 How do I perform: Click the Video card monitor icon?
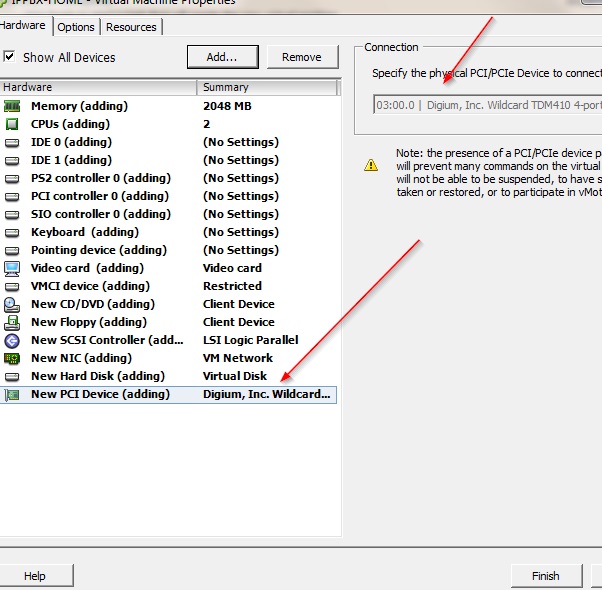(12, 268)
